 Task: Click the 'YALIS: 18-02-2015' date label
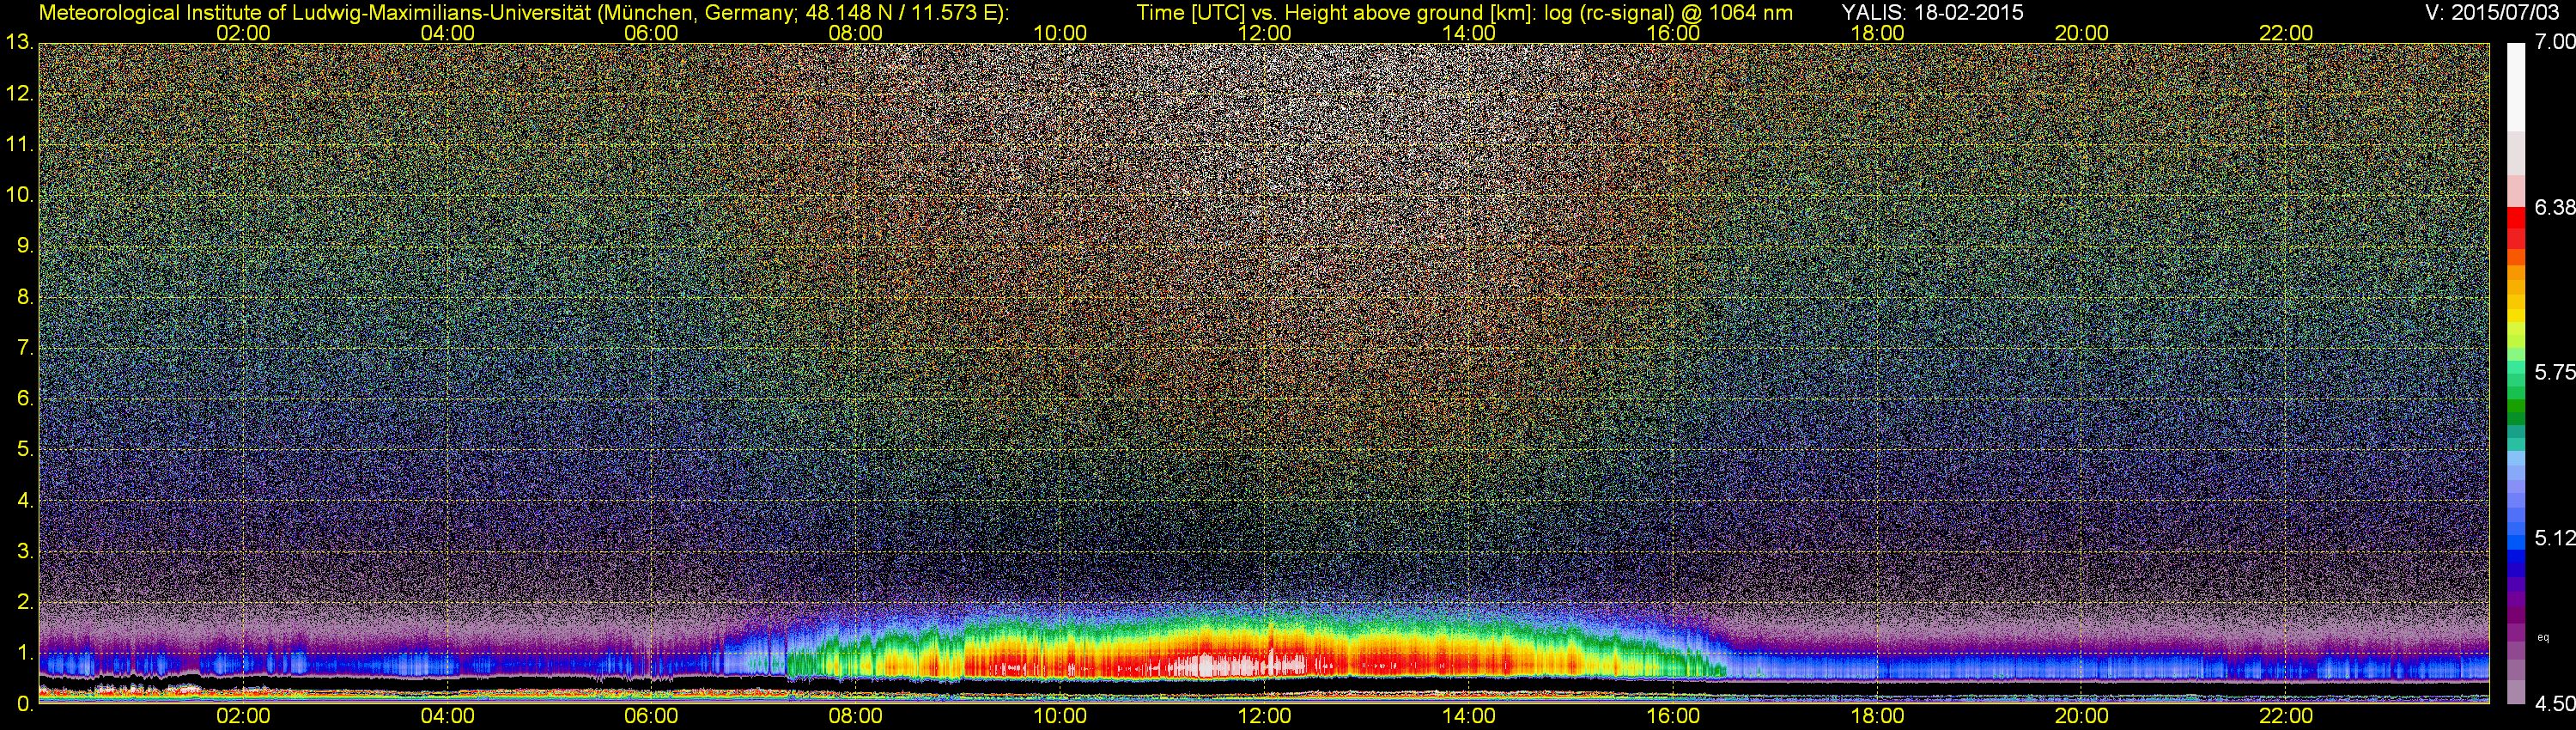pyautogui.click(x=1932, y=12)
